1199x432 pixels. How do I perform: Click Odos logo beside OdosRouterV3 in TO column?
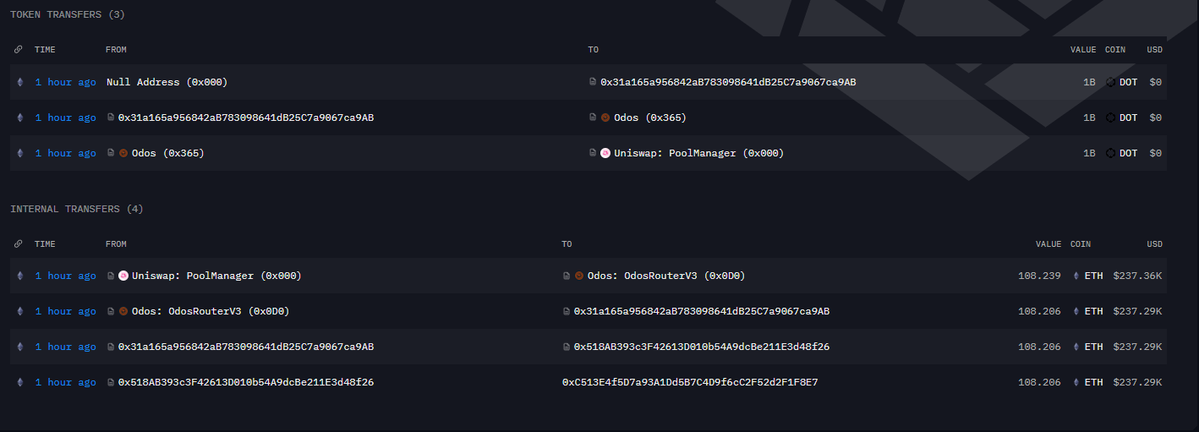pos(579,276)
